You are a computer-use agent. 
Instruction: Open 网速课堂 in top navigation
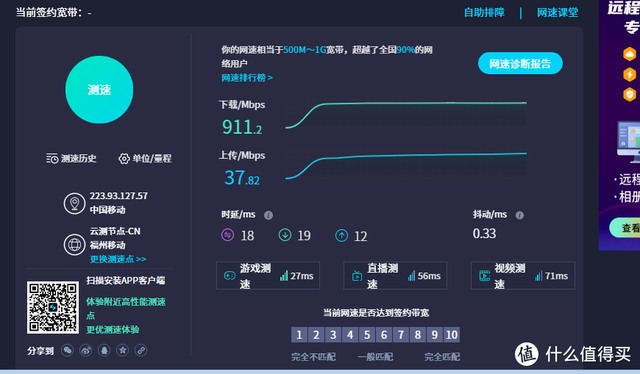pyautogui.click(x=557, y=13)
